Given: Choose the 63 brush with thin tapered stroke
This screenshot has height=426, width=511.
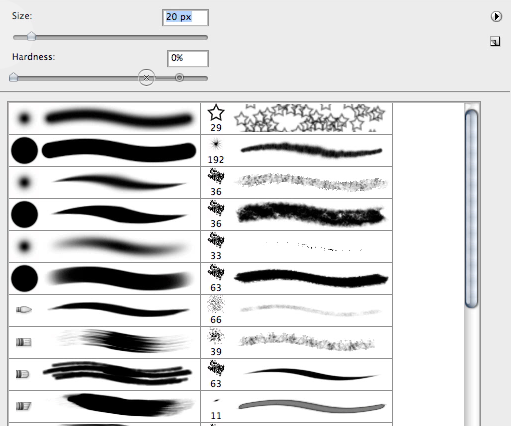Looking at the screenshot, I should click(297, 375).
